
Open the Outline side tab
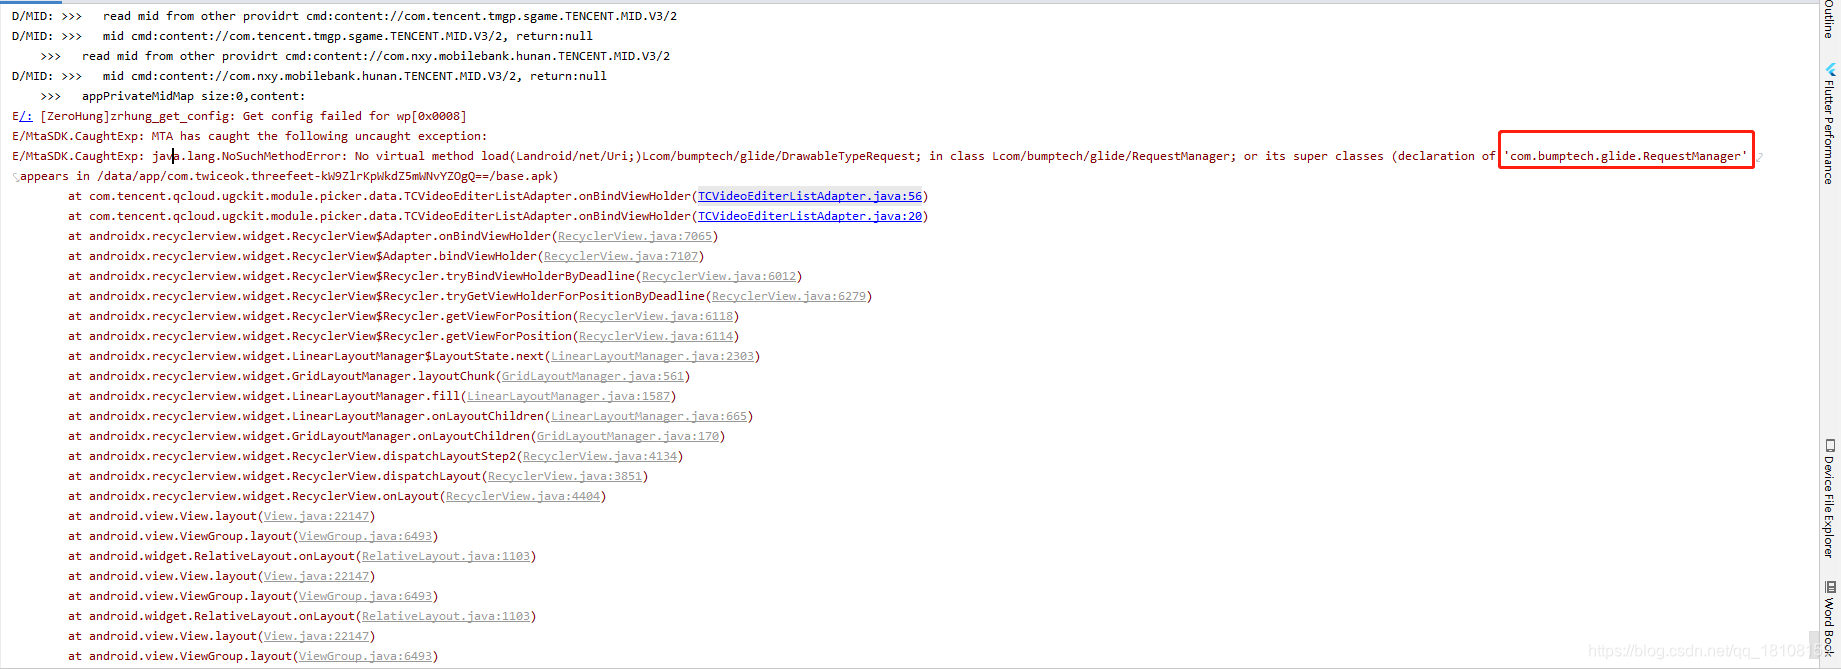(1829, 19)
